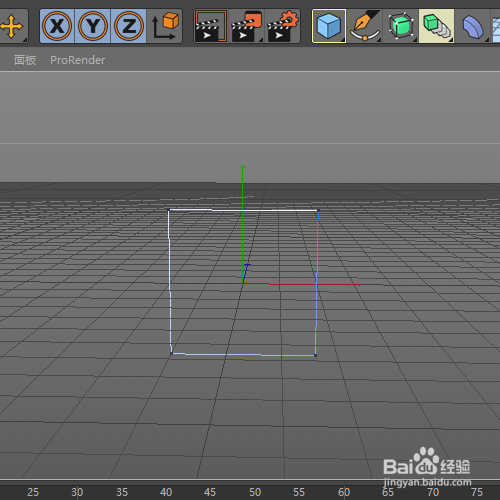Open the 面板 menu
The height and width of the screenshot is (500, 500).
coord(25,60)
